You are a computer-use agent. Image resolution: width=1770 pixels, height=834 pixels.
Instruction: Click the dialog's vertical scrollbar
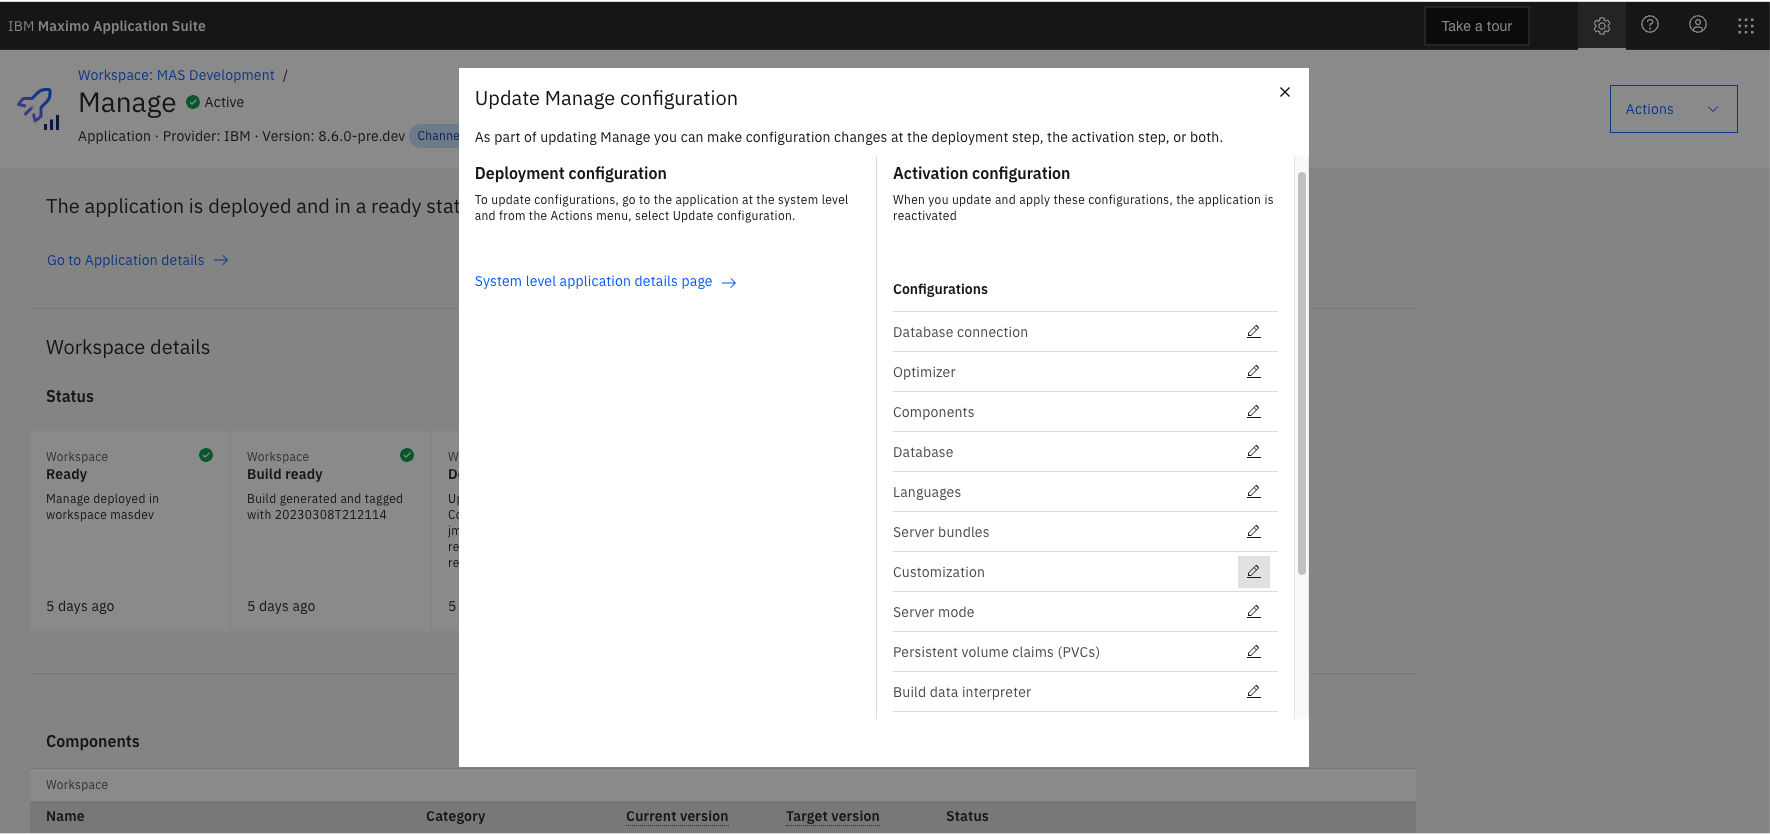tap(1301, 373)
